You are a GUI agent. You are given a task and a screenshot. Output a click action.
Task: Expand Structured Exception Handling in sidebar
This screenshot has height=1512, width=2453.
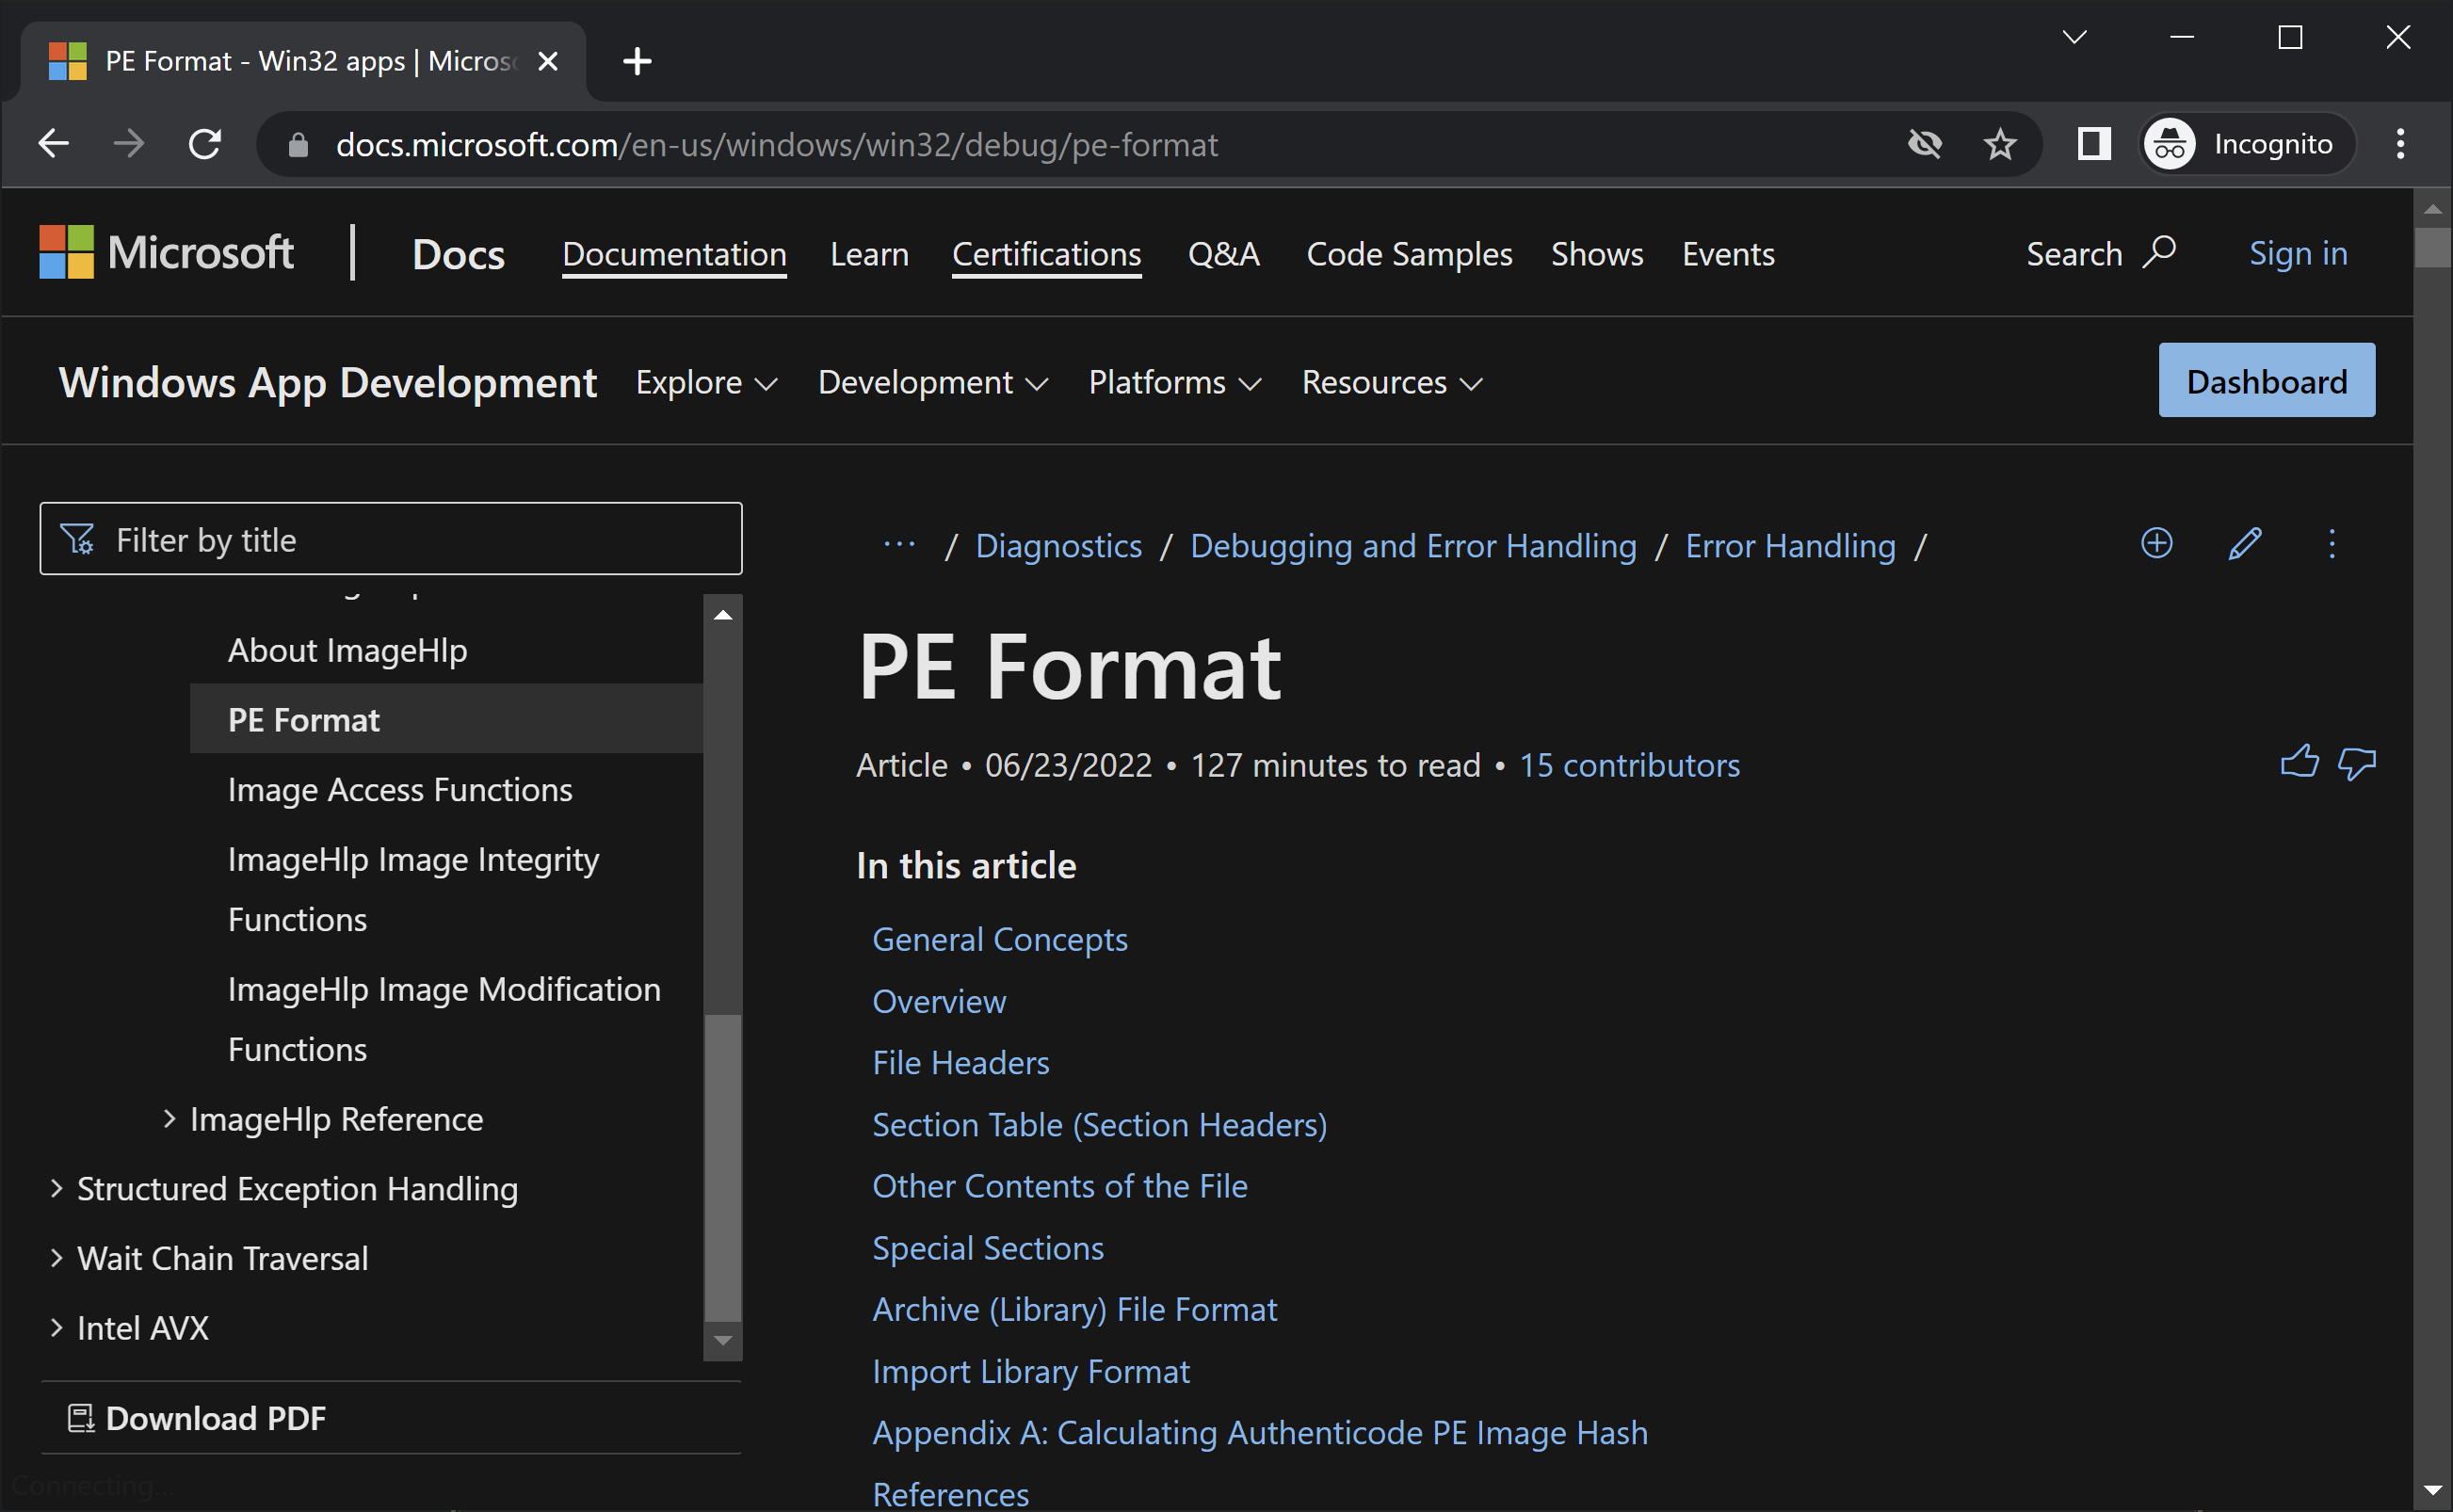[x=57, y=1188]
